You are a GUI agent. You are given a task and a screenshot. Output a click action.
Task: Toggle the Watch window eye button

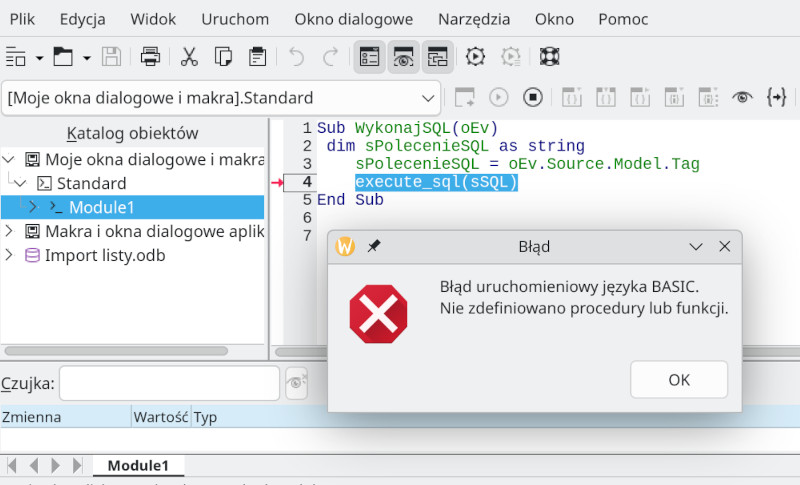(404, 57)
